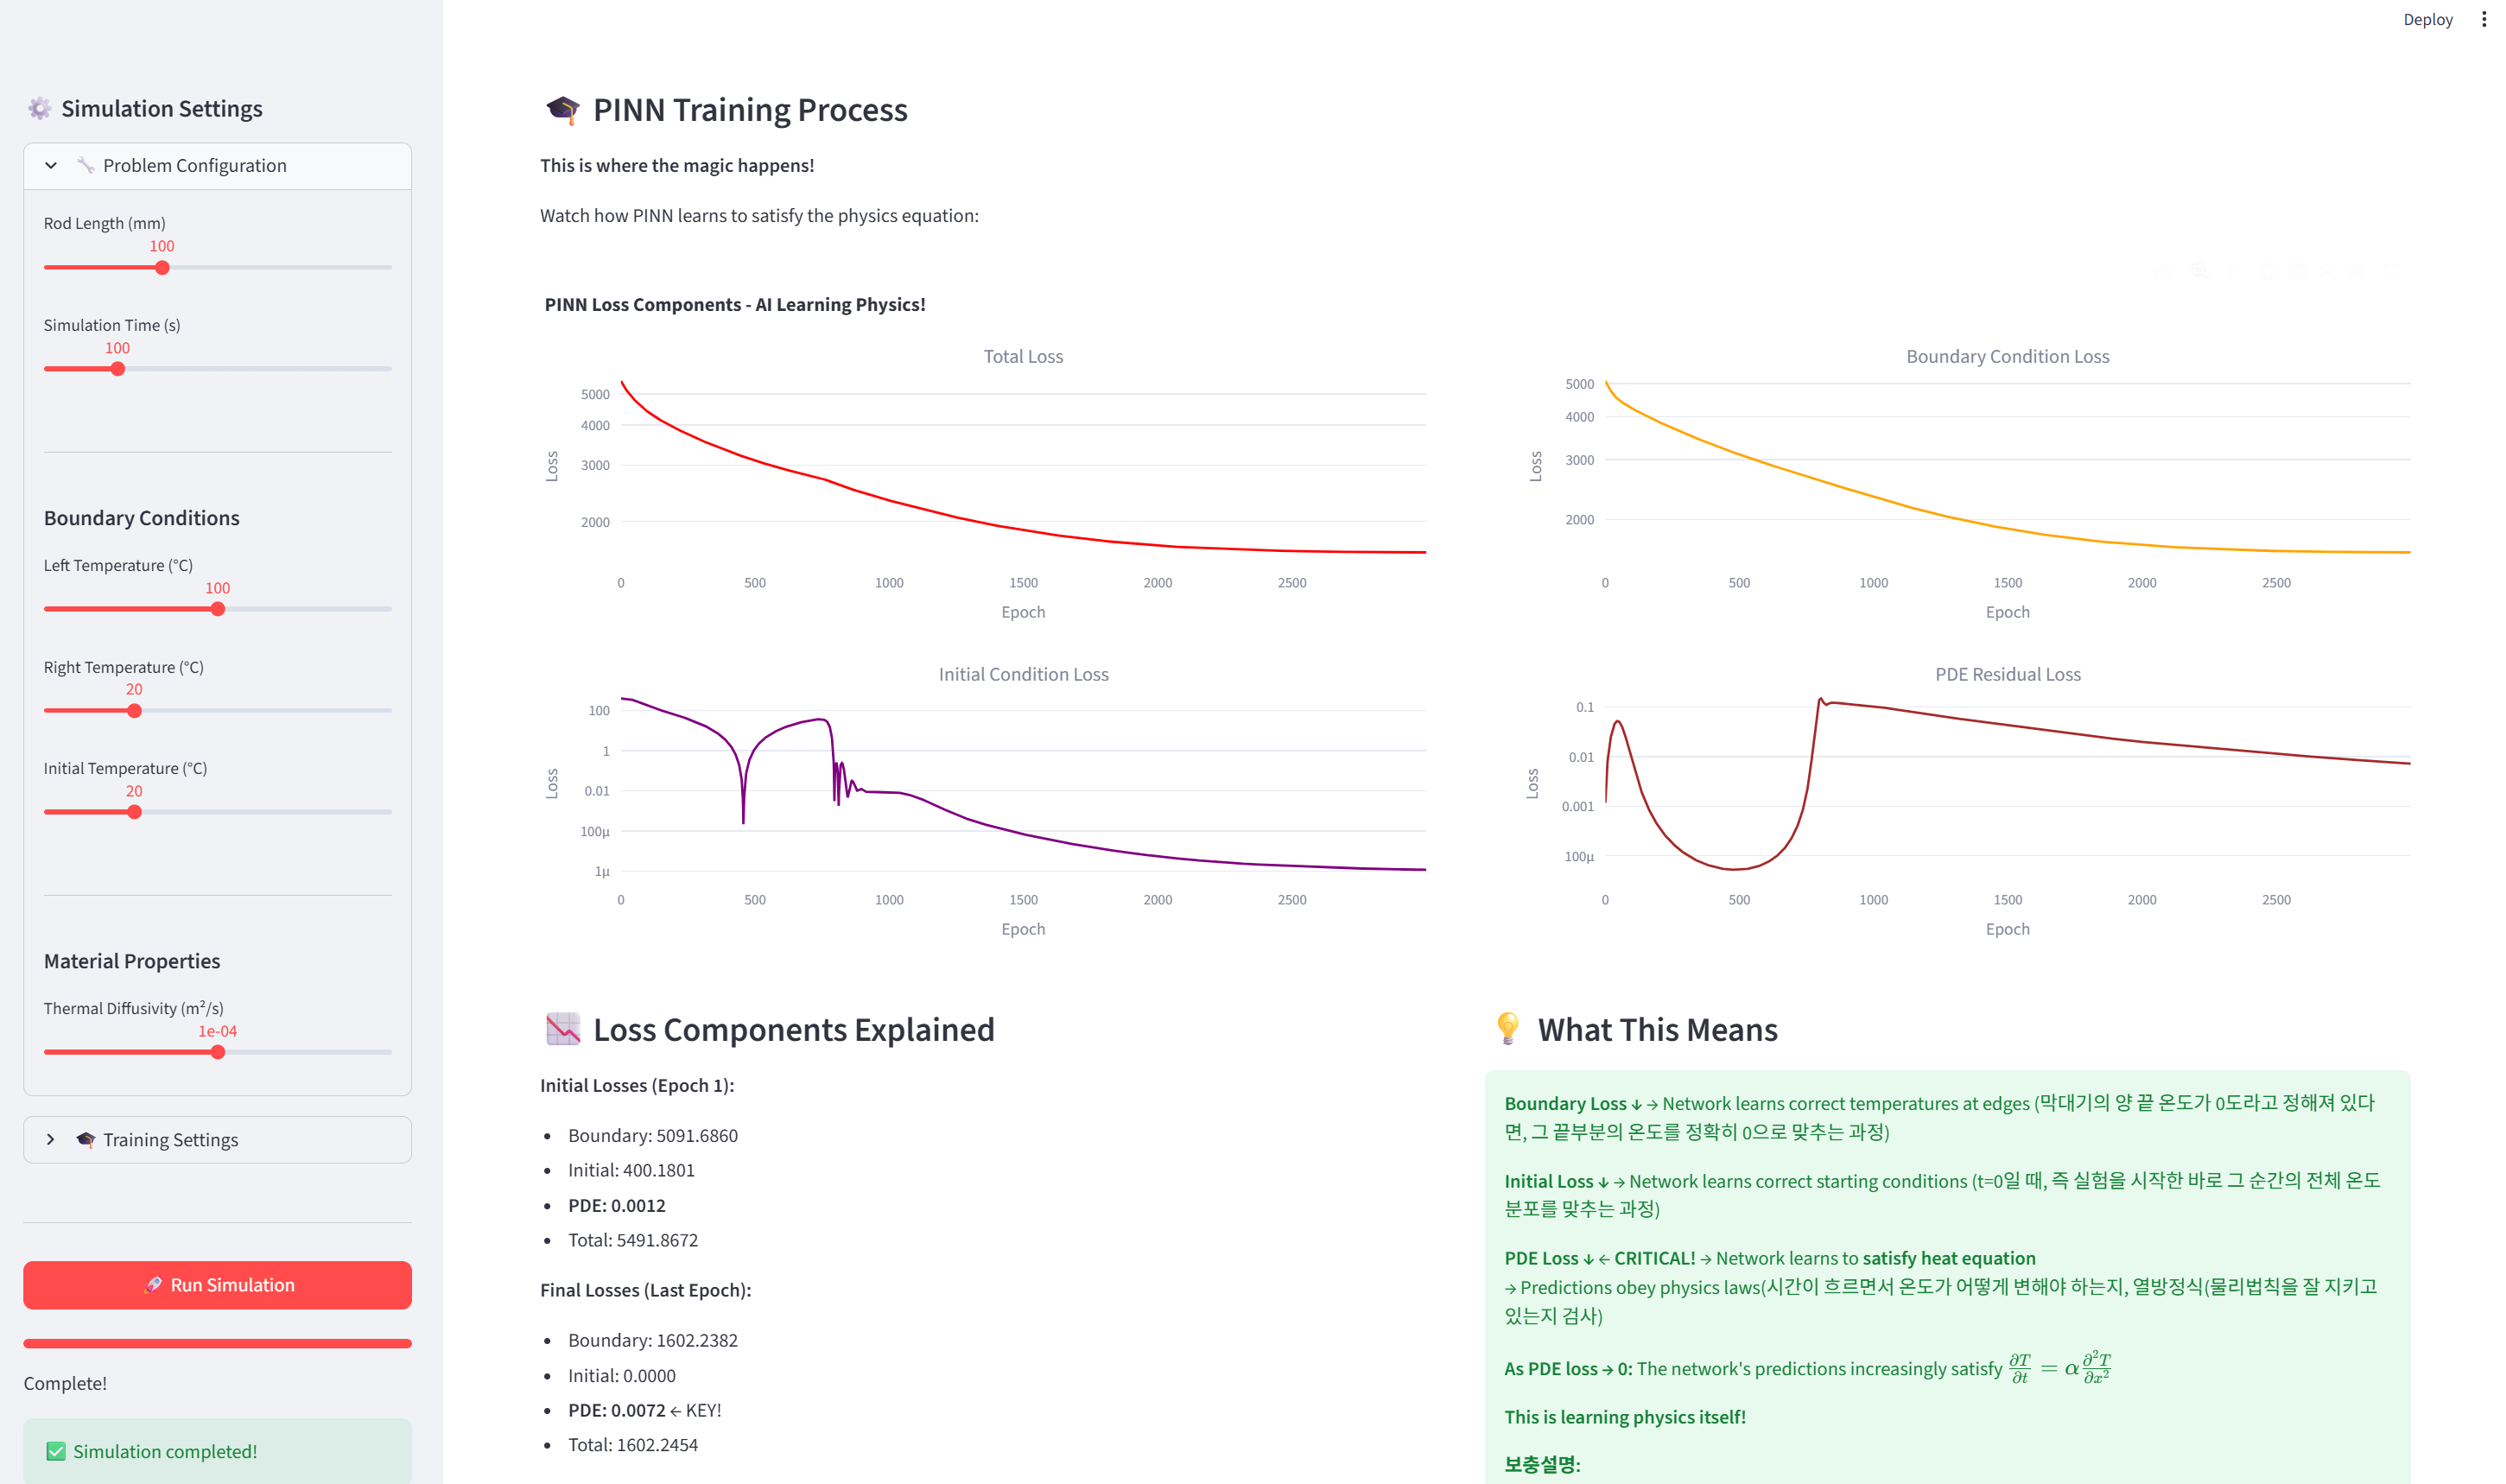
Task: Click the Right Temperature slider handle
Action: pos(134,711)
